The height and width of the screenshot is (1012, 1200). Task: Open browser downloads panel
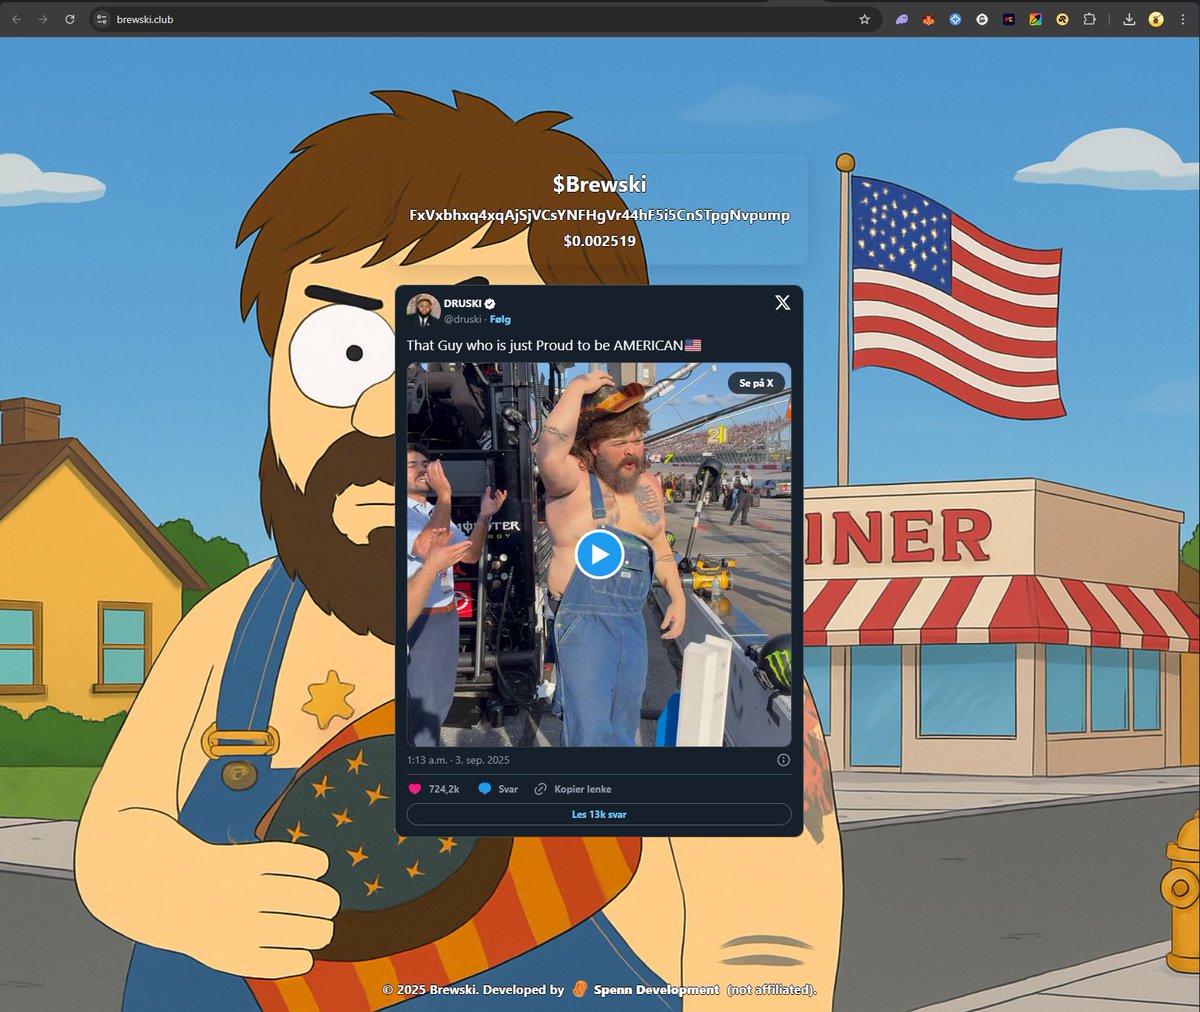(1129, 19)
